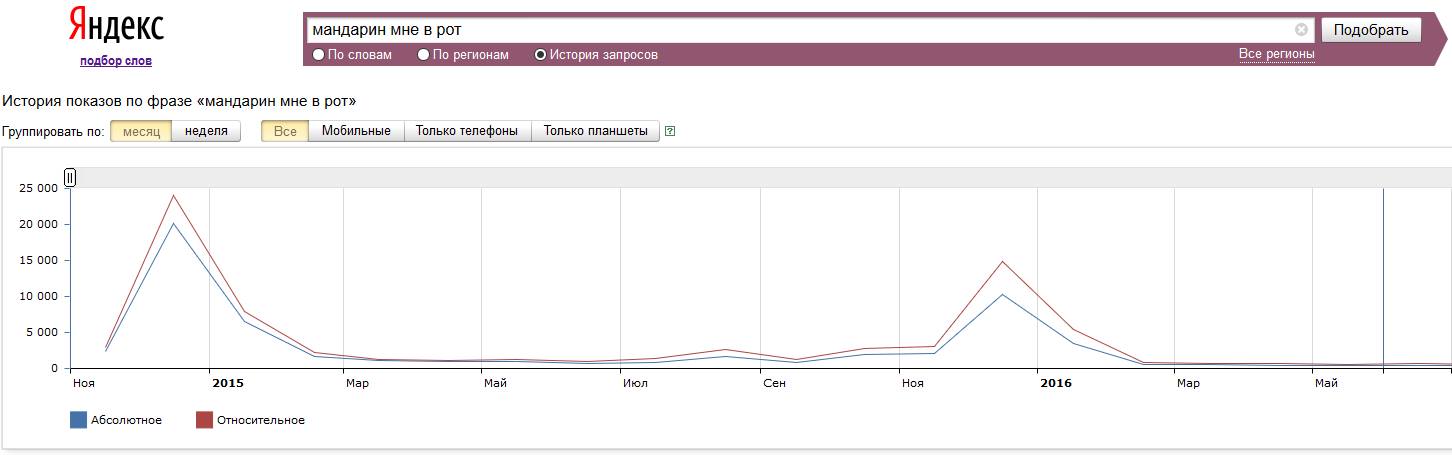Switch to the Все devices tab
This screenshot has width=1452, height=455.
coord(285,131)
